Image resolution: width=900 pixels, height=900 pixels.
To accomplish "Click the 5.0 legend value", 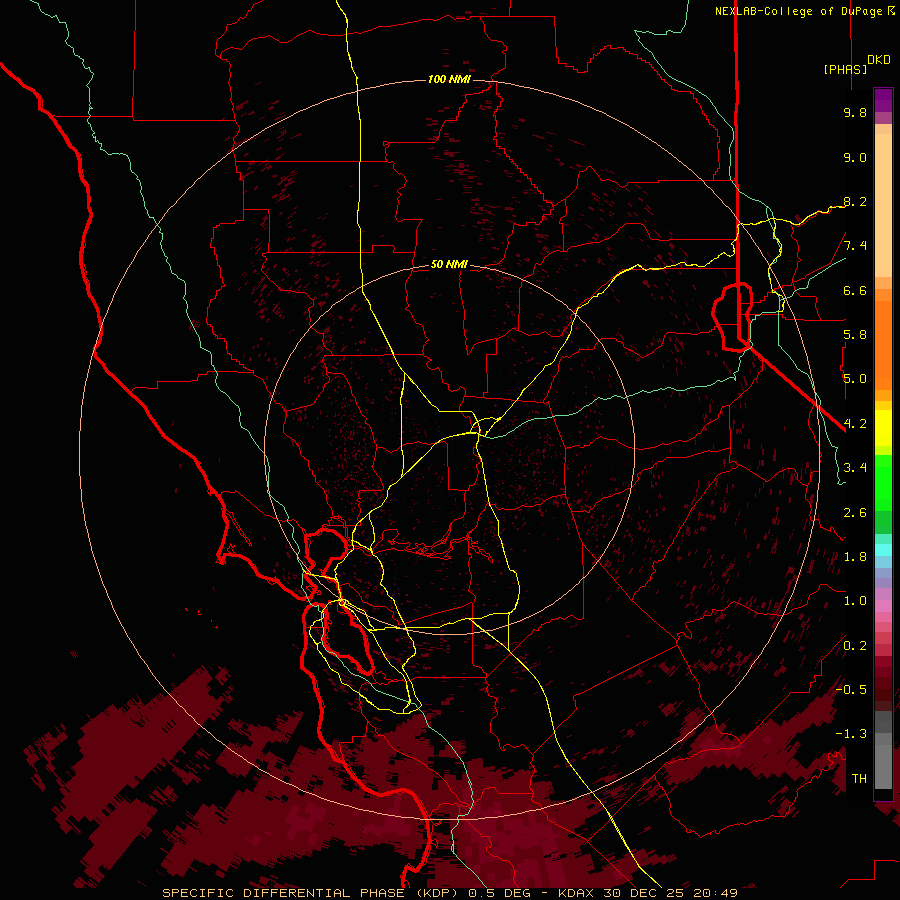I will (x=855, y=379).
